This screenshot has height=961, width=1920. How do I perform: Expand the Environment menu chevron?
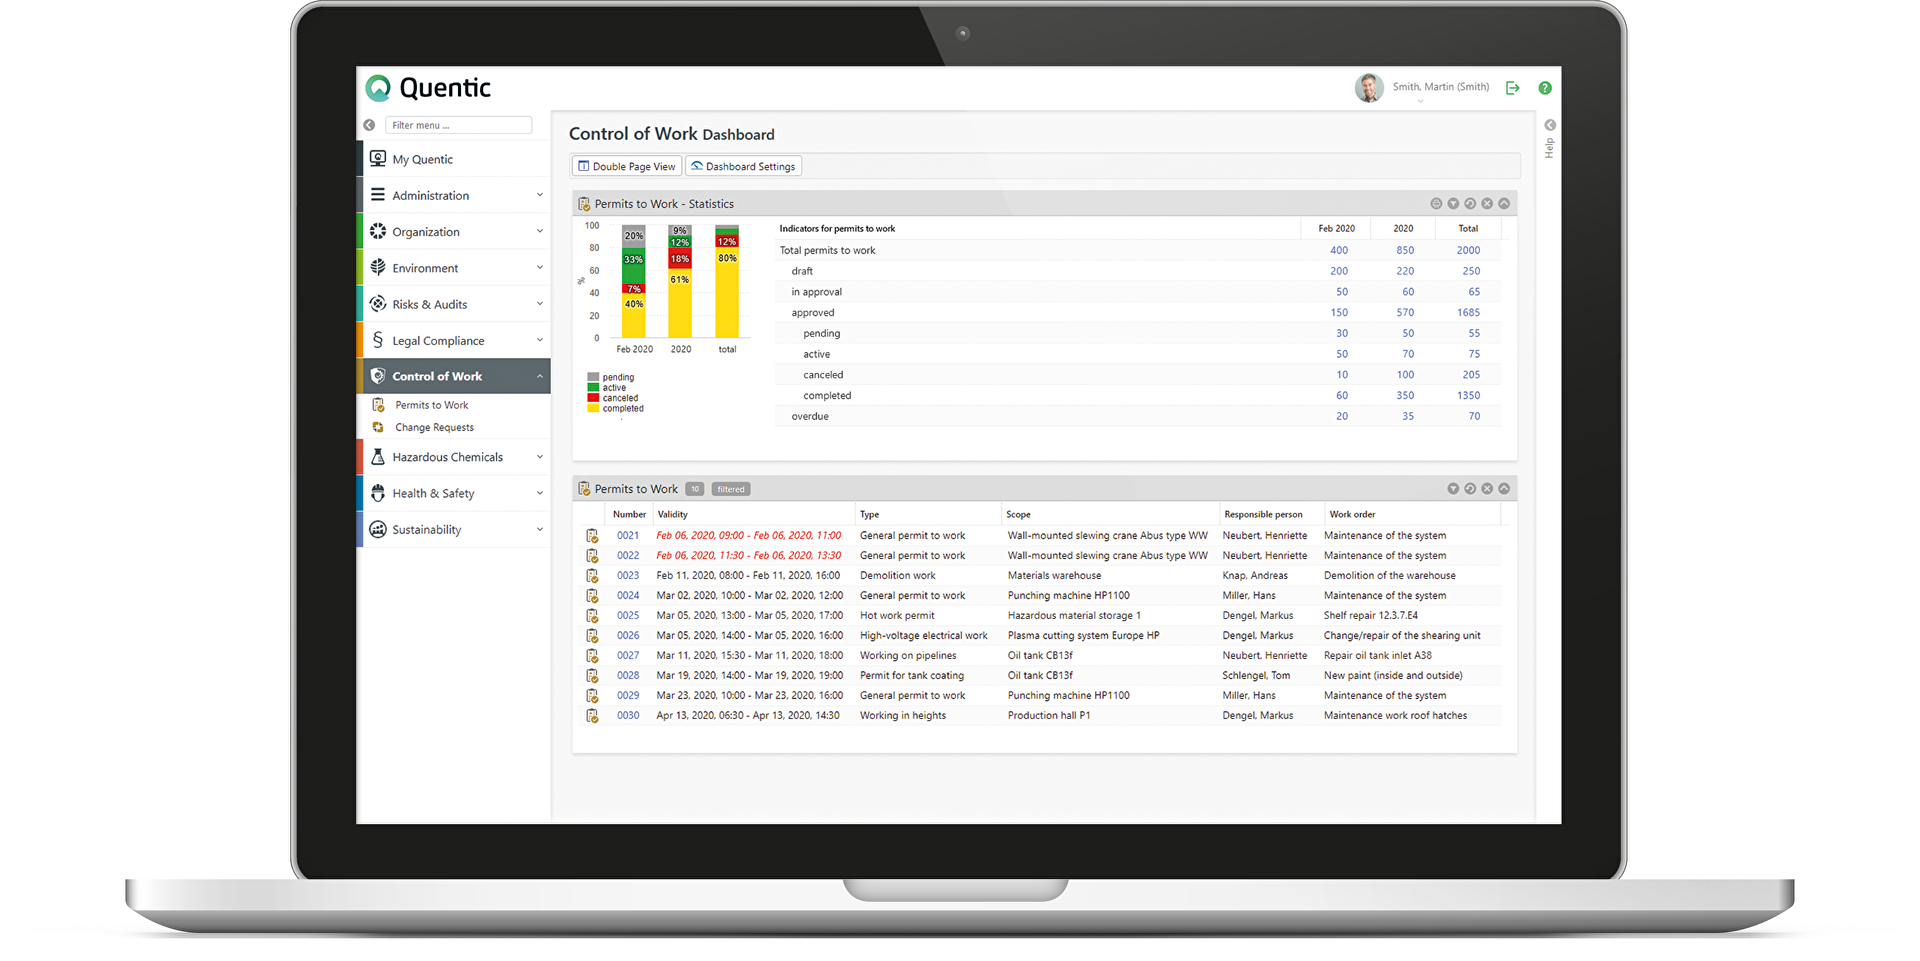540,267
